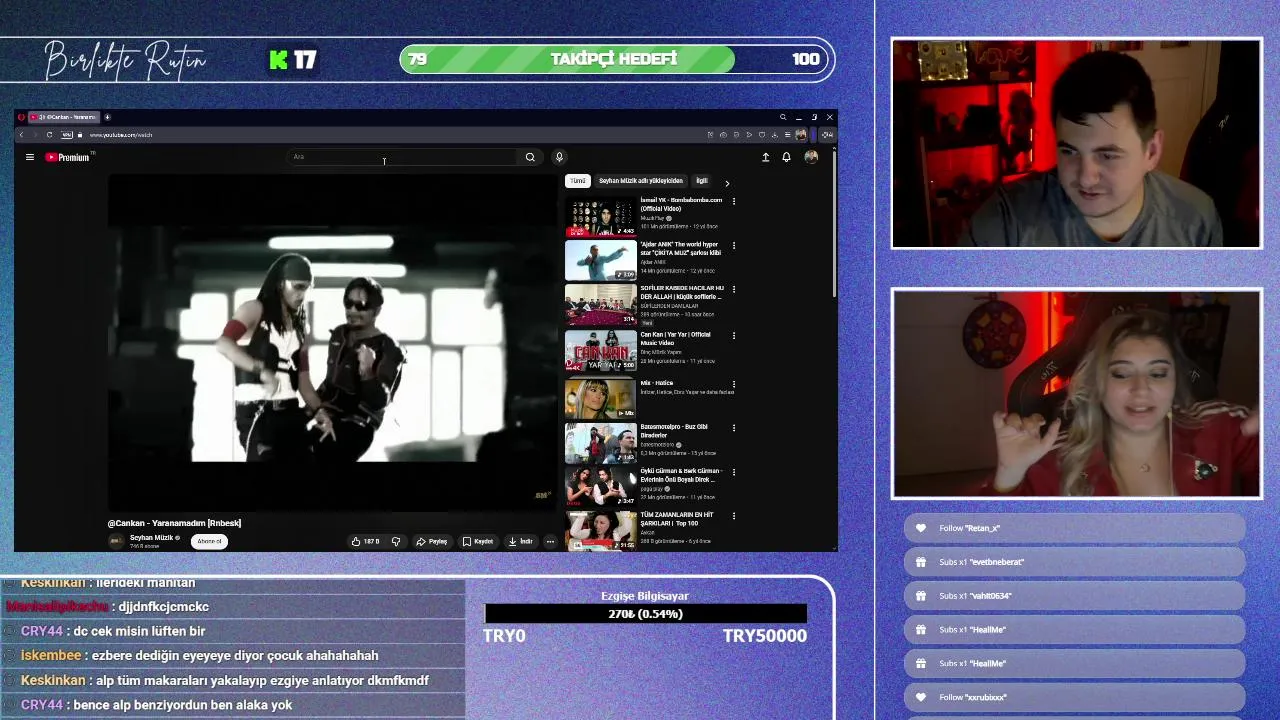Show more filter chips with the arrow
The width and height of the screenshot is (1280, 720).
pos(727,183)
